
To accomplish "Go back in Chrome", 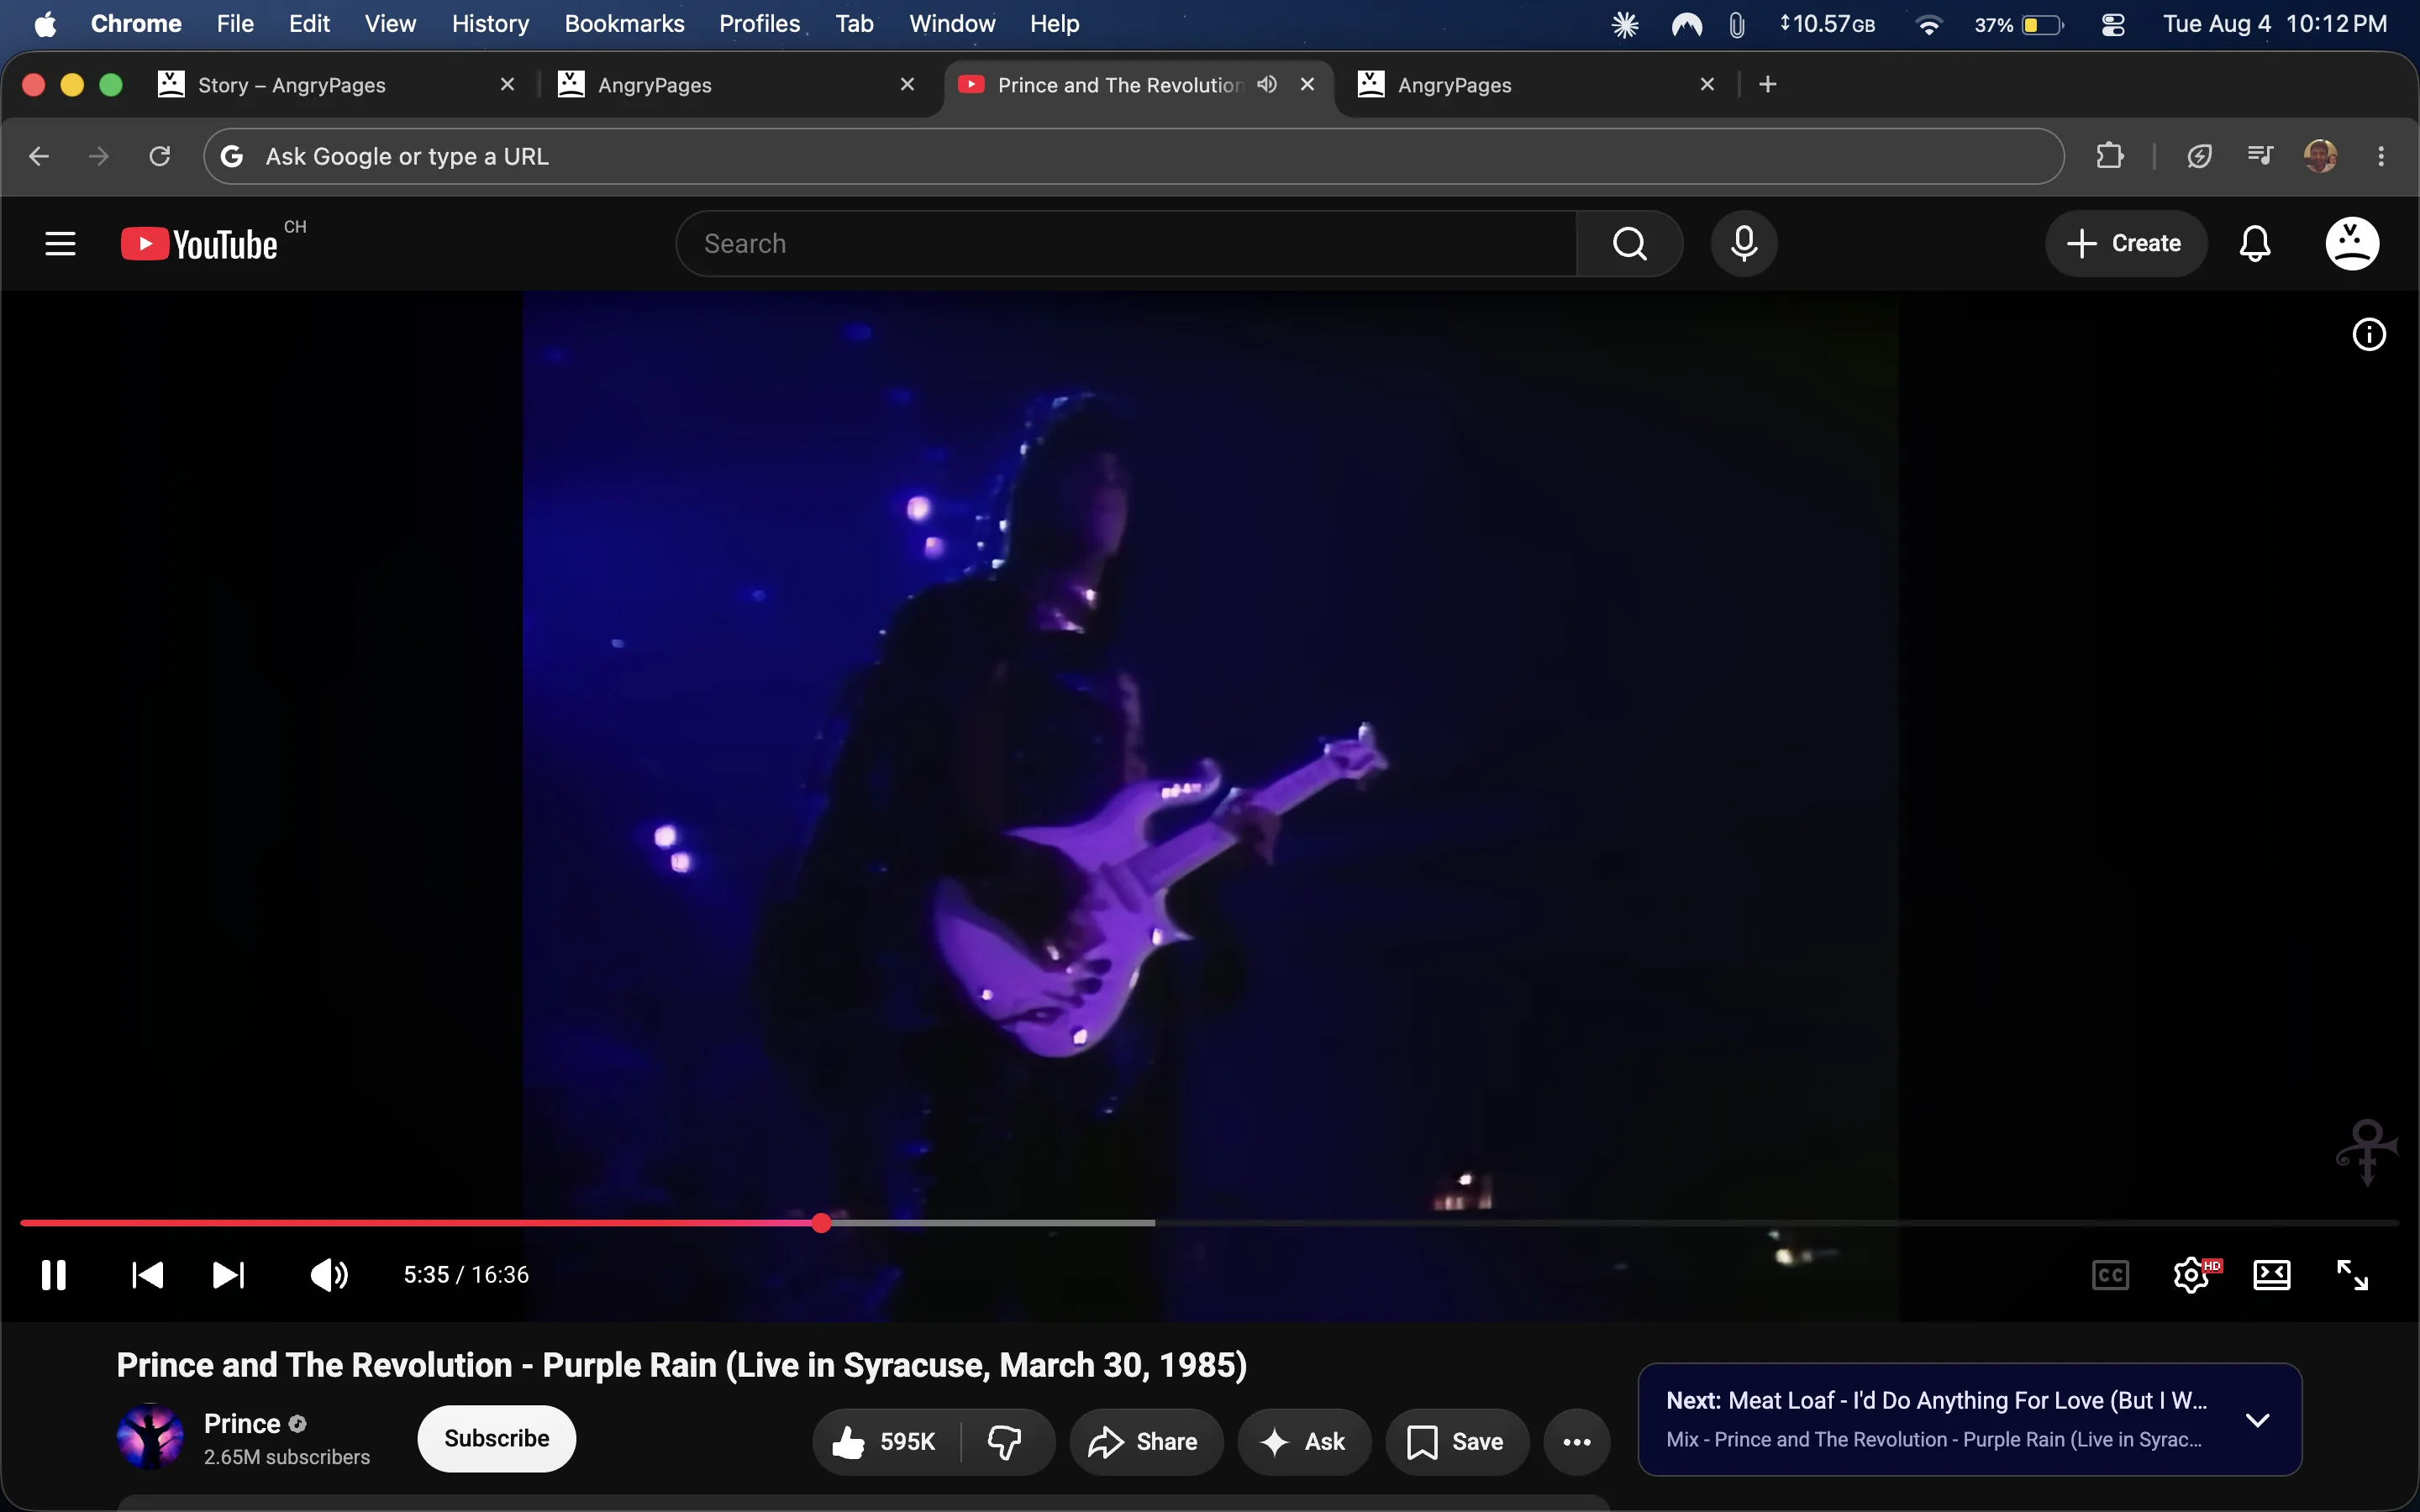I will click(x=39, y=156).
